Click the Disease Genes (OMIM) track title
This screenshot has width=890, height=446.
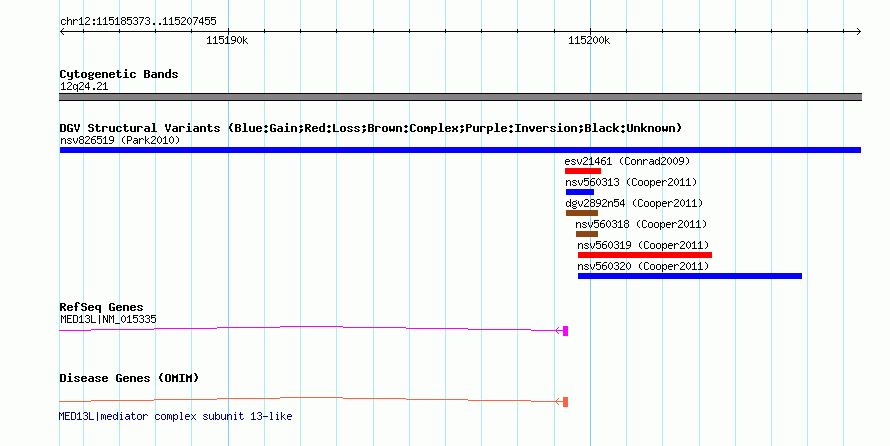point(129,378)
